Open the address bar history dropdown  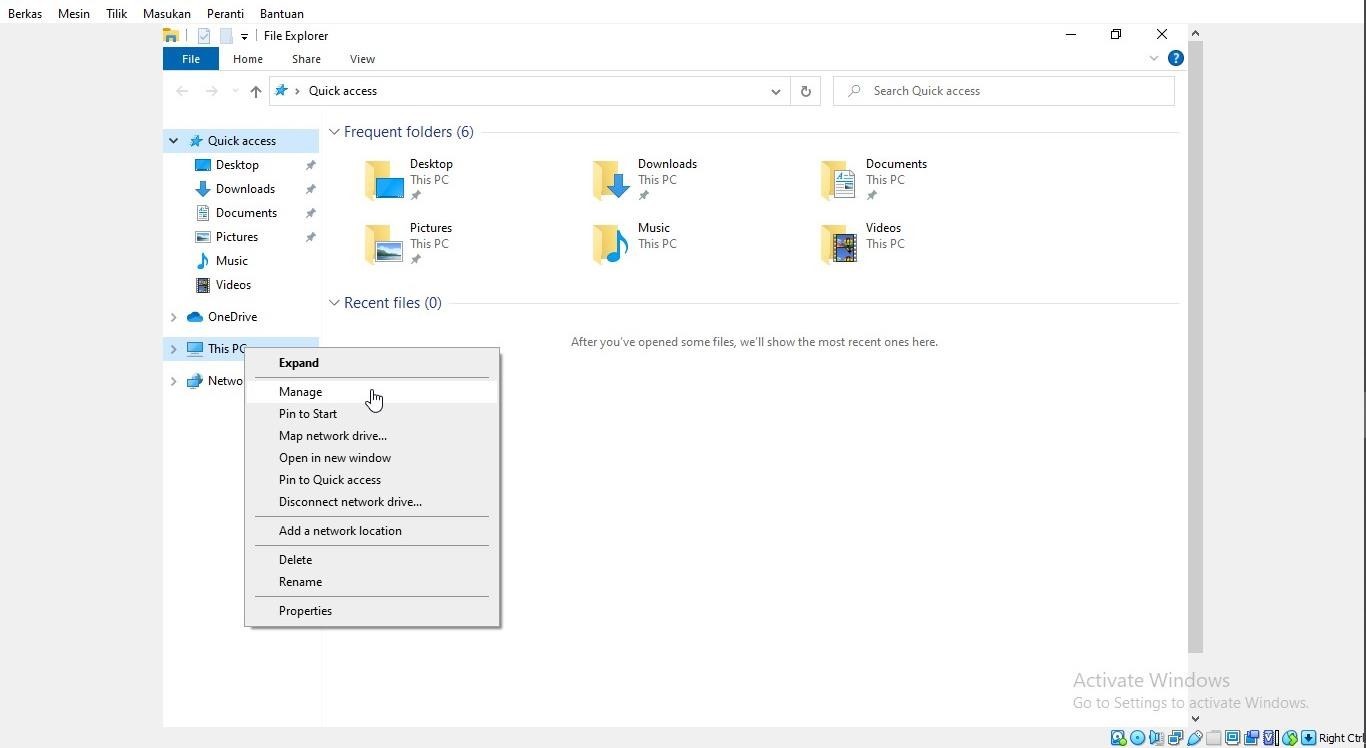[x=776, y=91]
